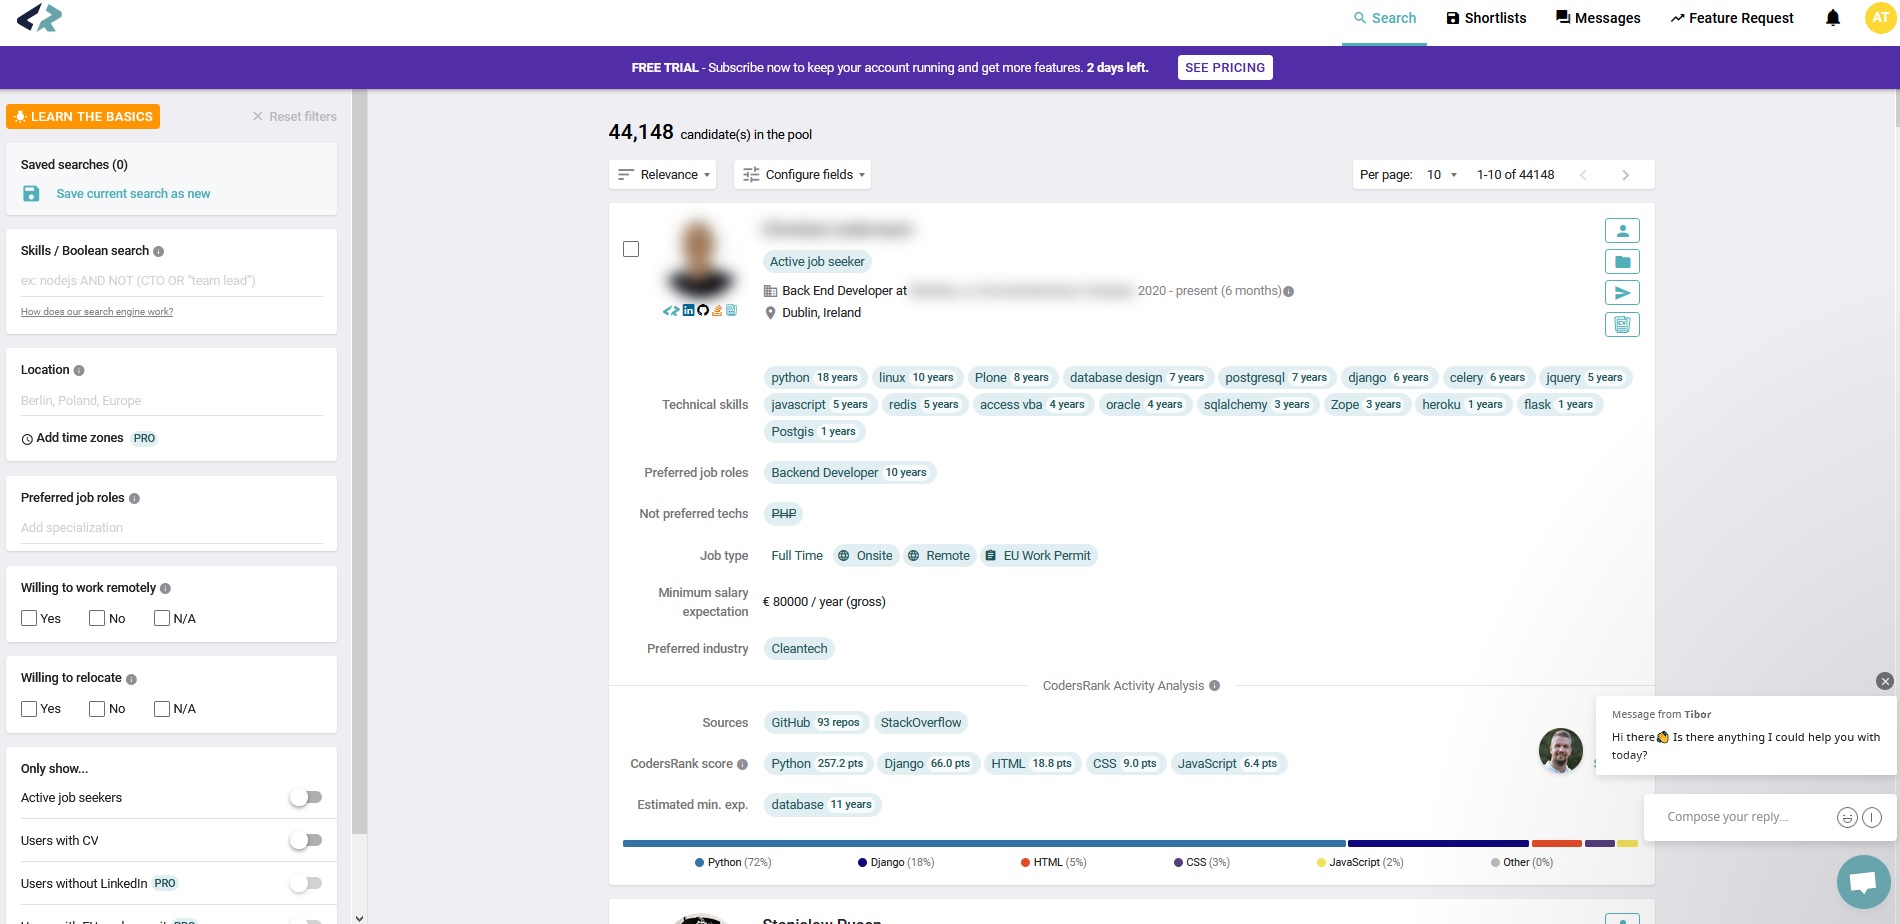Screen dimensions: 1900x924
Task: Click save icon for current search
Action: coord(31,194)
